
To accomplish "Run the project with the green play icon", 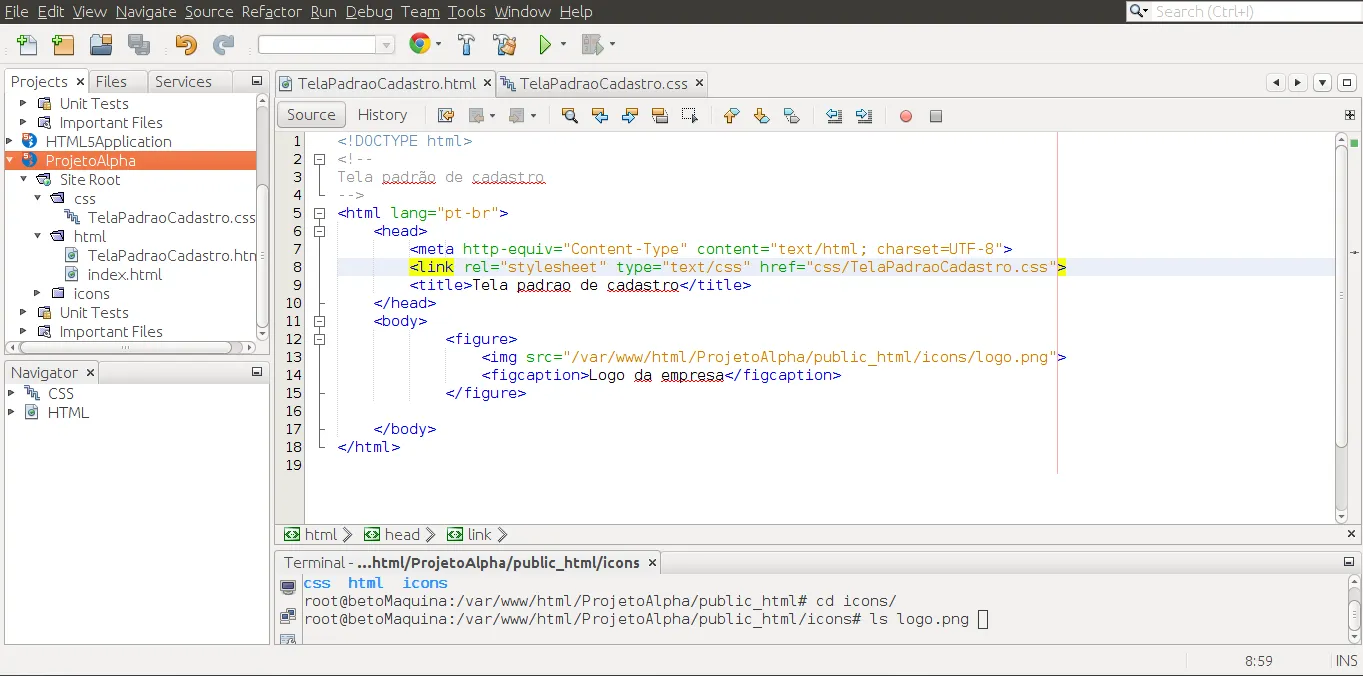I will pyautogui.click(x=545, y=44).
